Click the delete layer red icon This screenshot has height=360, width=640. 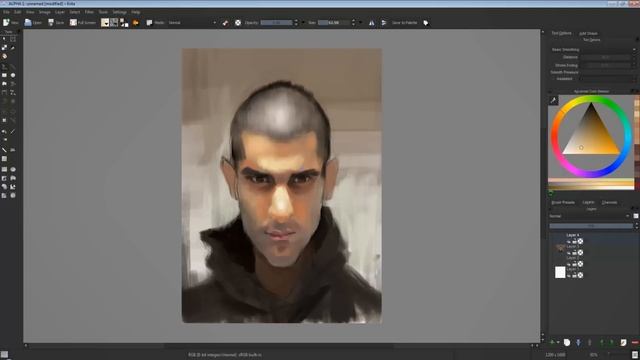pos(635,342)
